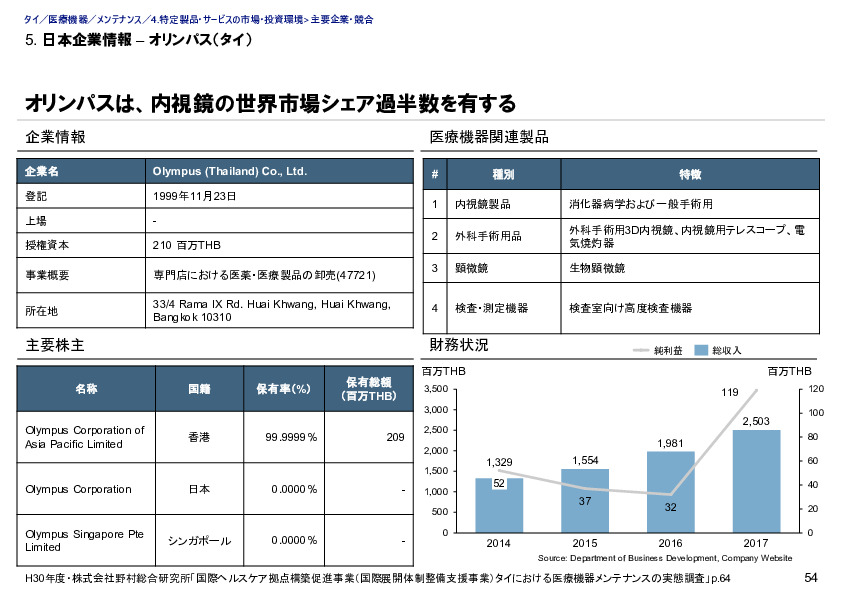The image size is (842, 595).
Task: Select 'Olympus Corporation of Asia Pacific Limited' cell
Action: point(86,437)
